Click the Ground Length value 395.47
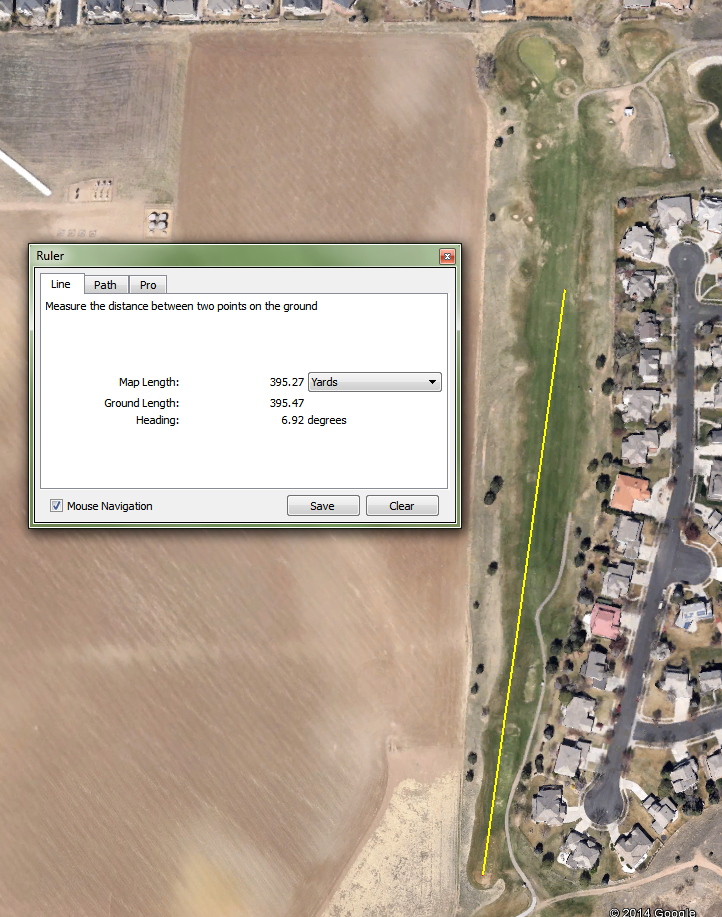Image resolution: width=722 pixels, height=917 pixels. coord(287,403)
